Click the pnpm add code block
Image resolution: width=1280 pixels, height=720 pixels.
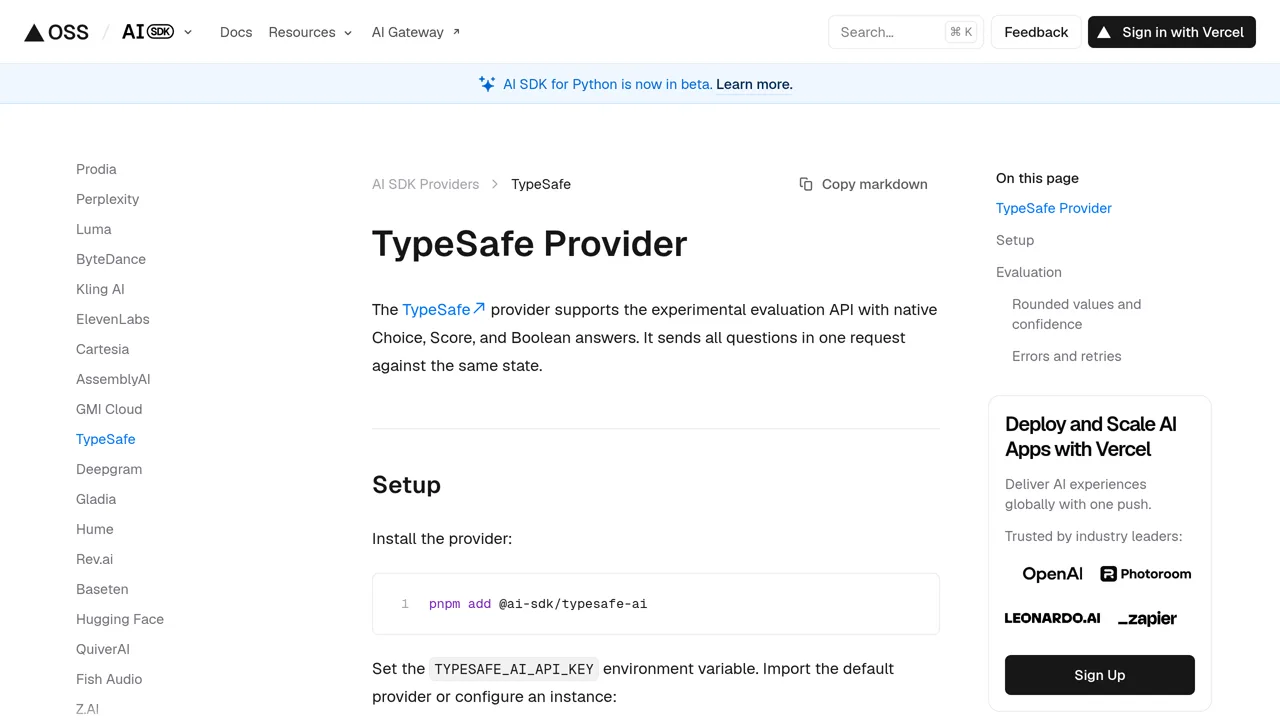(656, 604)
